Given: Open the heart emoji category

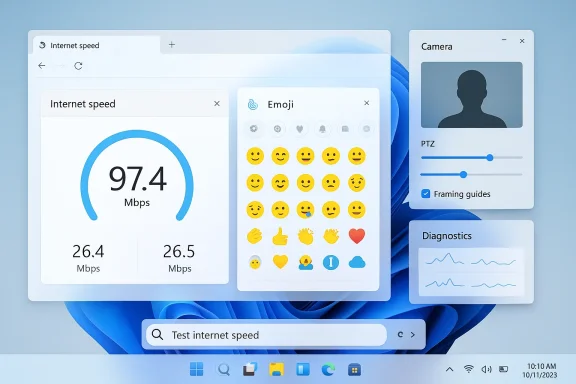Looking at the screenshot, I should click(x=300, y=129).
